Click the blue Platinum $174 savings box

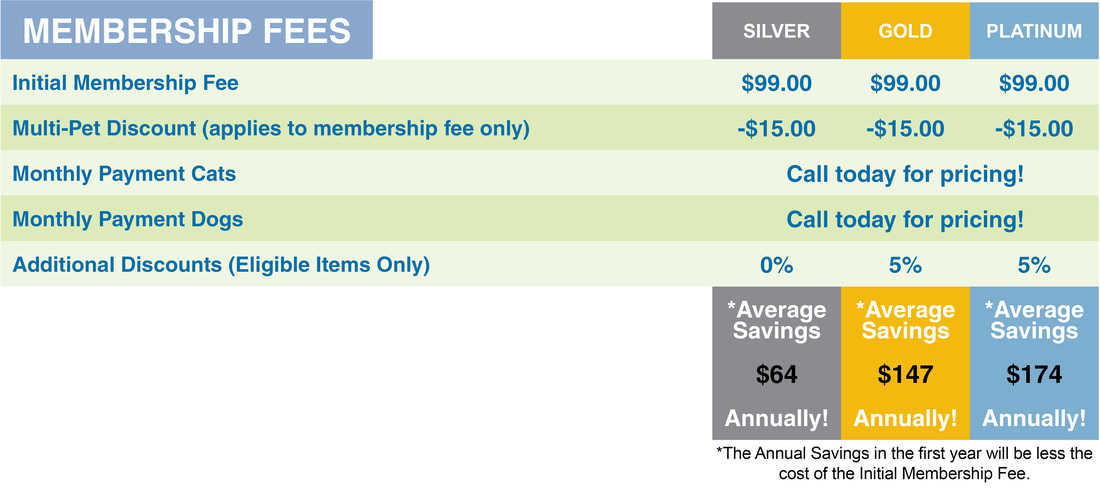coord(1034,363)
